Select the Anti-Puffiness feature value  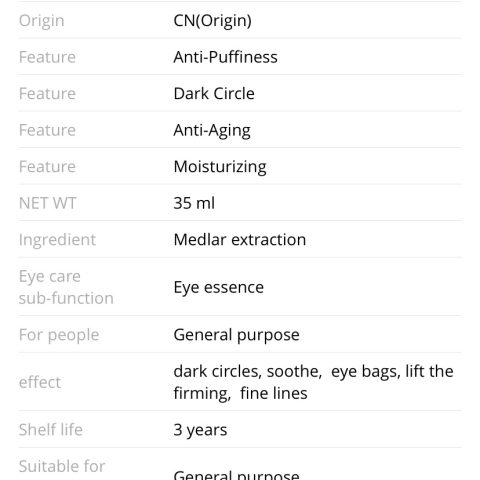(x=225, y=57)
